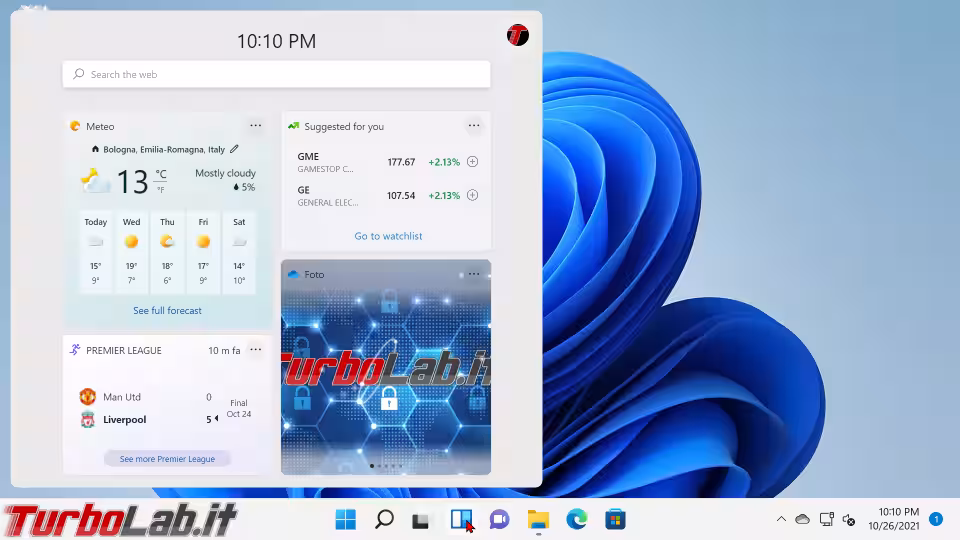Add GE stock to watchlist
This screenshot has height=540, width=960.
click(x=472, y=195)
